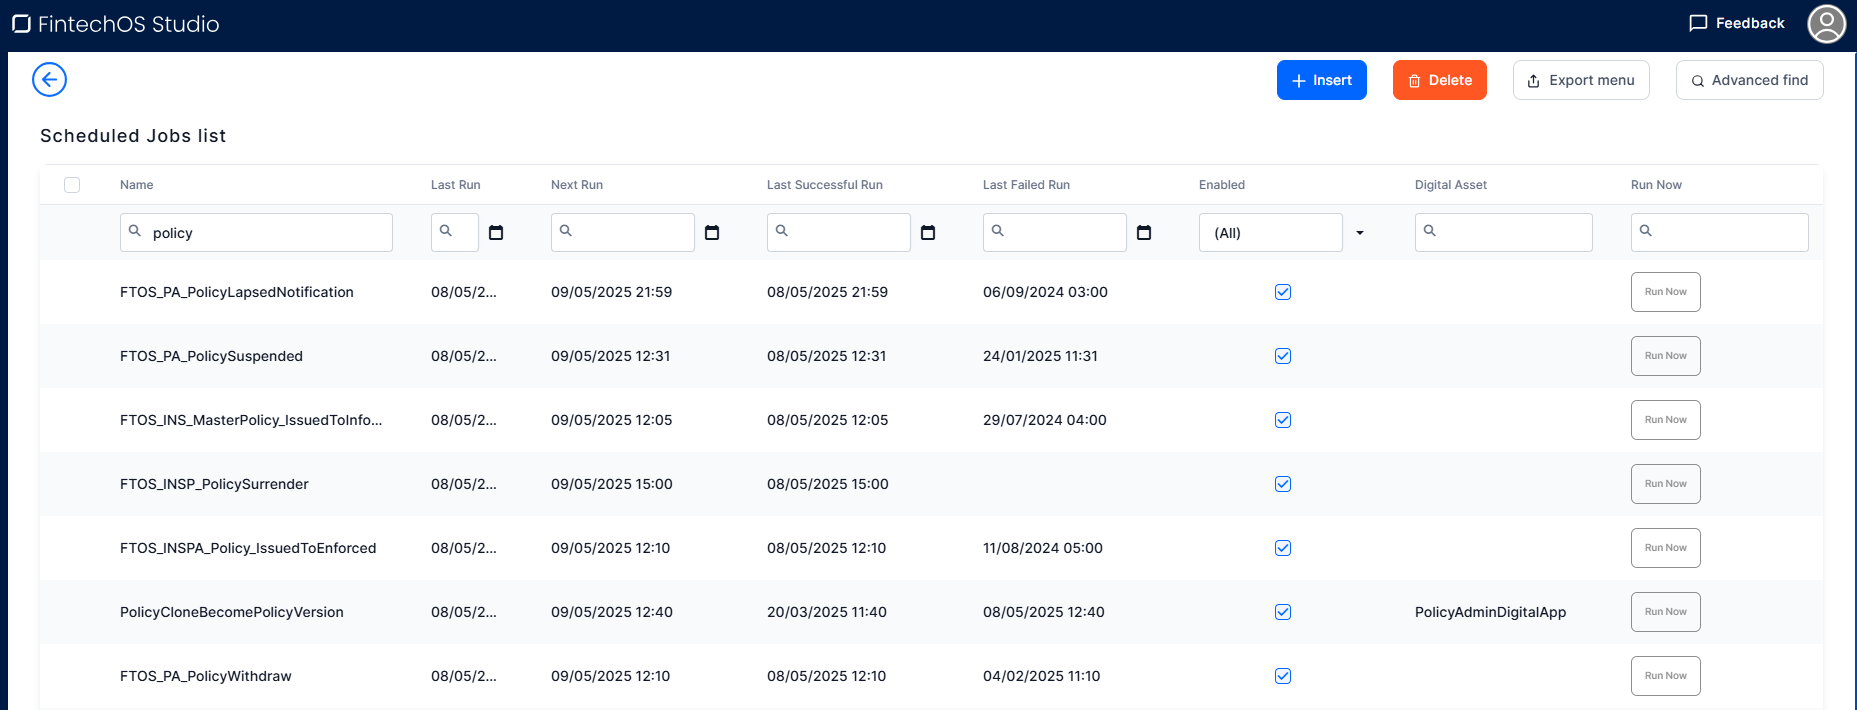Uncheck Enabled for FTOS_PA_PolicyLapsedNotification

pos(1283,292)
